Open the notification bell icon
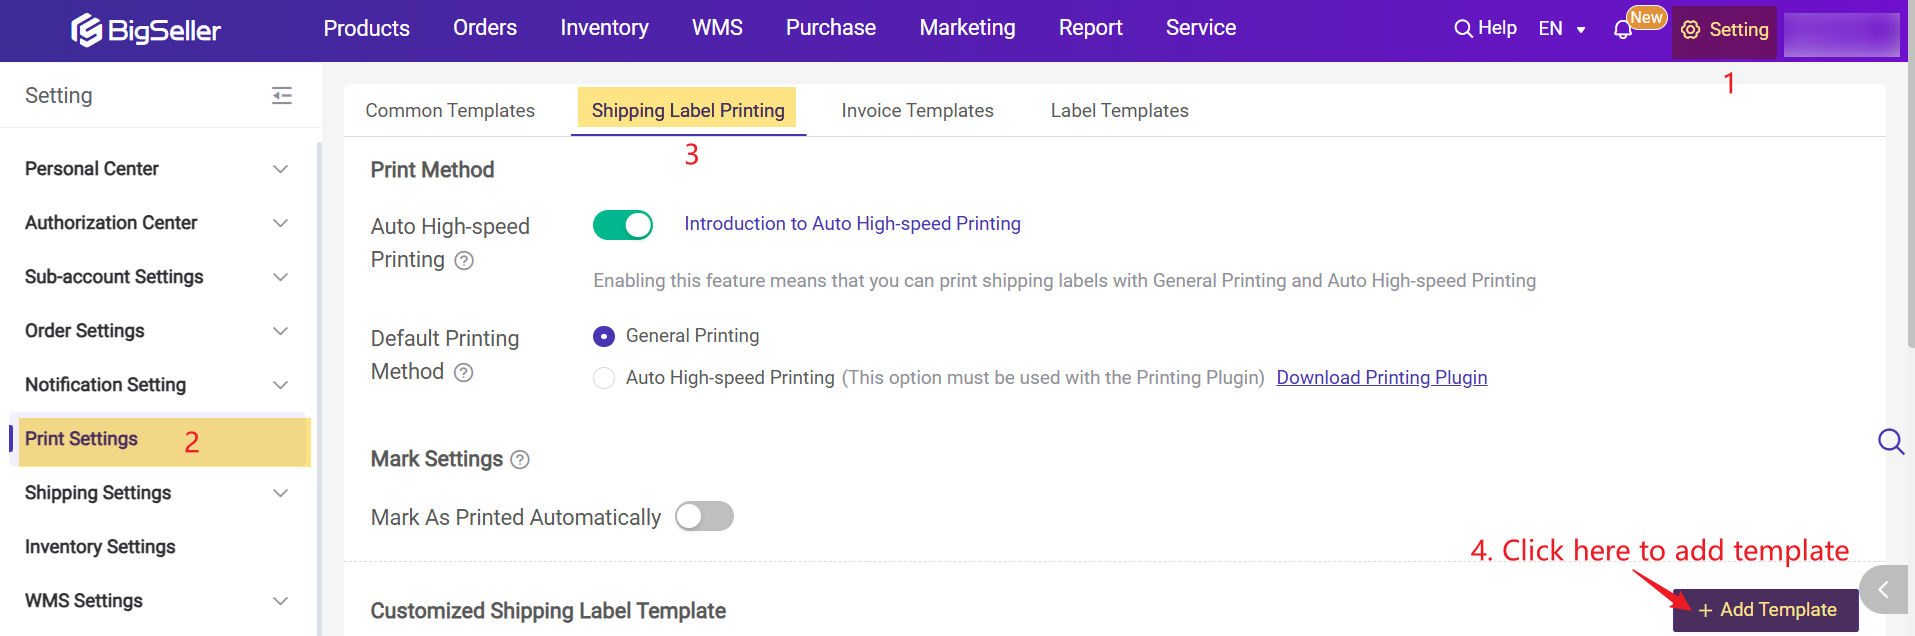This screenshot has height=636, width=1915. pos(1623,30)
